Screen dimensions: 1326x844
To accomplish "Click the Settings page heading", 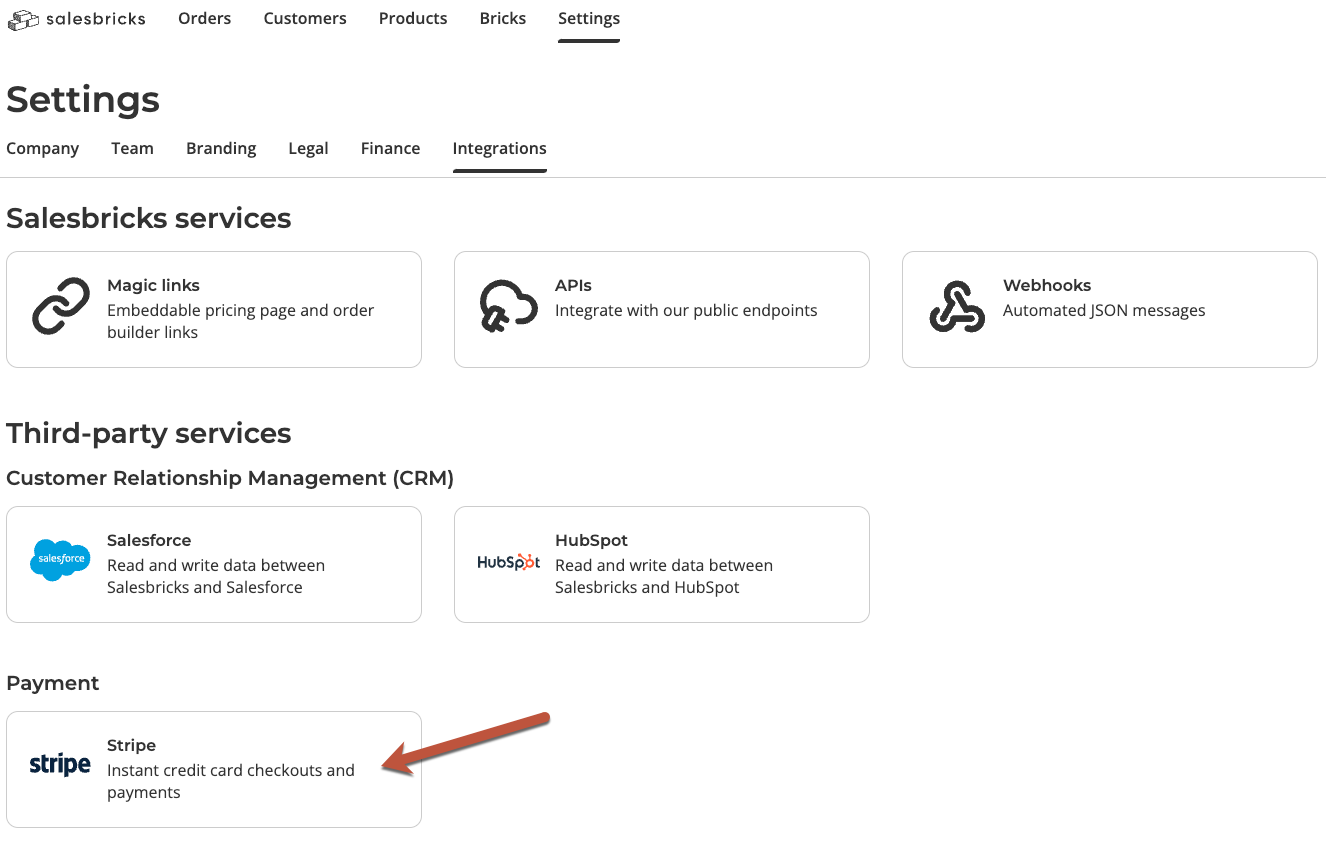I will pyautogui.click(x=83, y=99).
